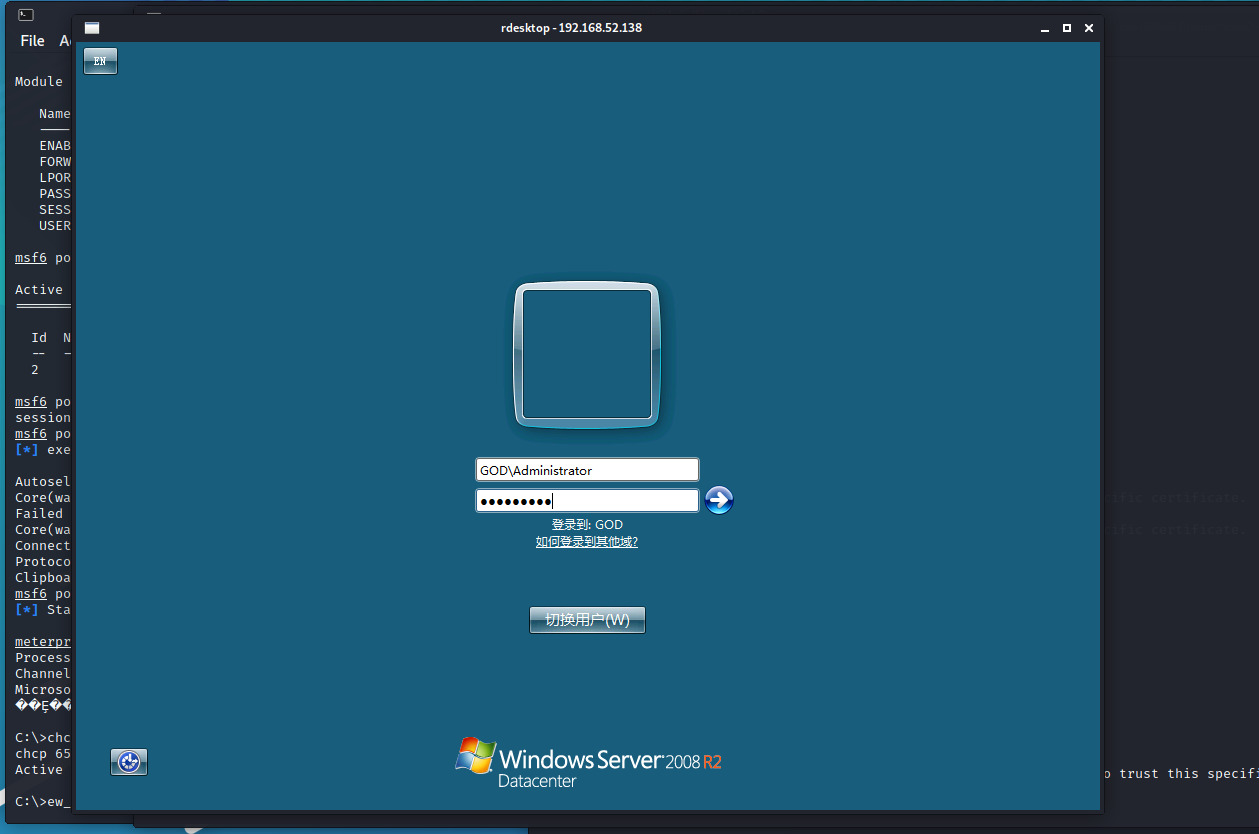
Task: Maximize the rdesktop window
Action: [x=1067, y=28]
